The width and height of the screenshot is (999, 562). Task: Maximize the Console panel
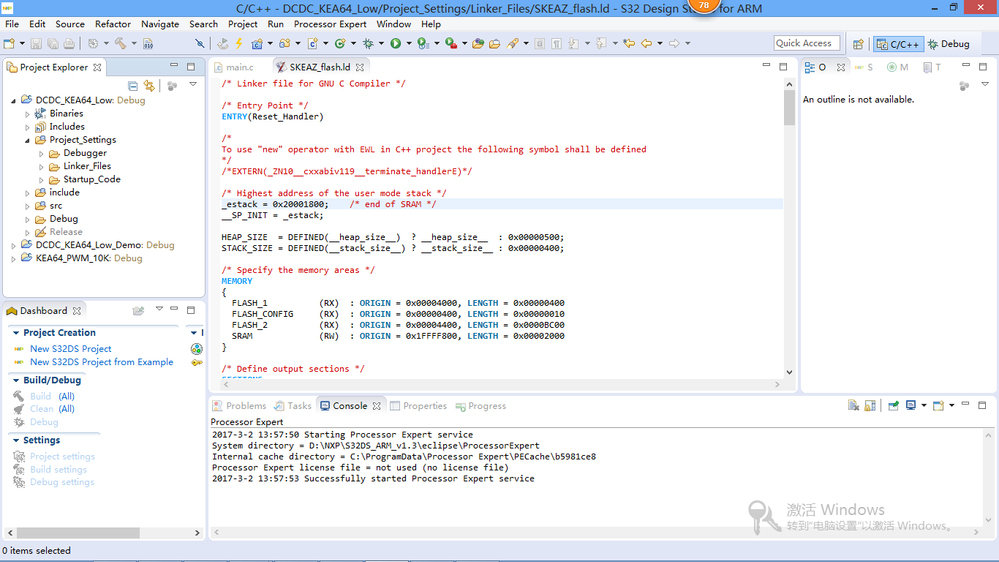982,405
